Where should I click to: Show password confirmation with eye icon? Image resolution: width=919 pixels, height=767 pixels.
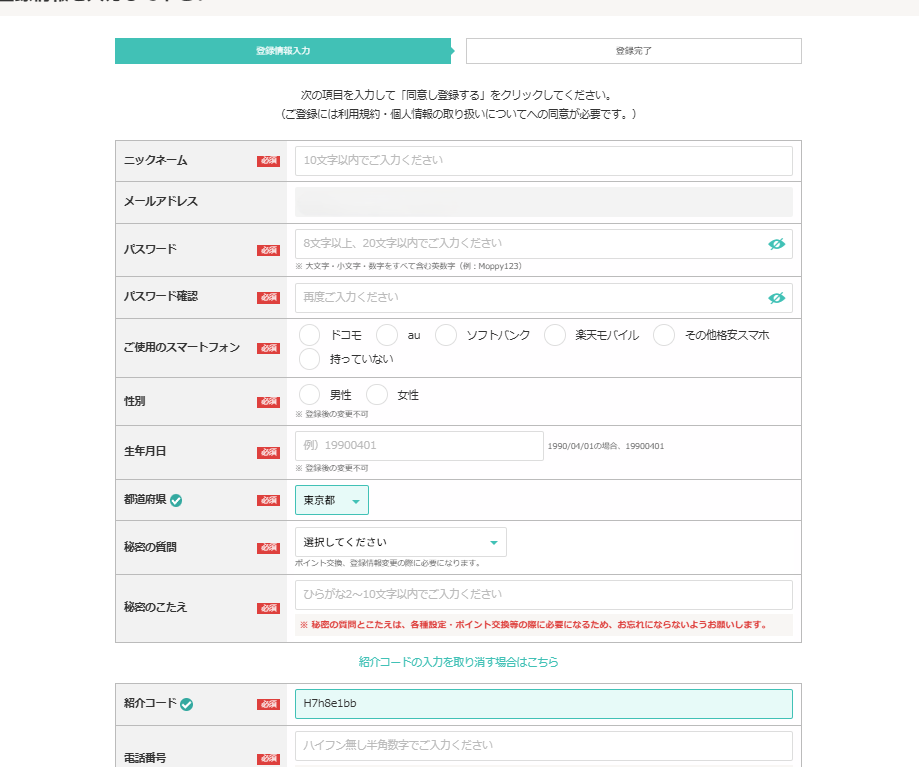pyautogui.click(x=776, y=298)
